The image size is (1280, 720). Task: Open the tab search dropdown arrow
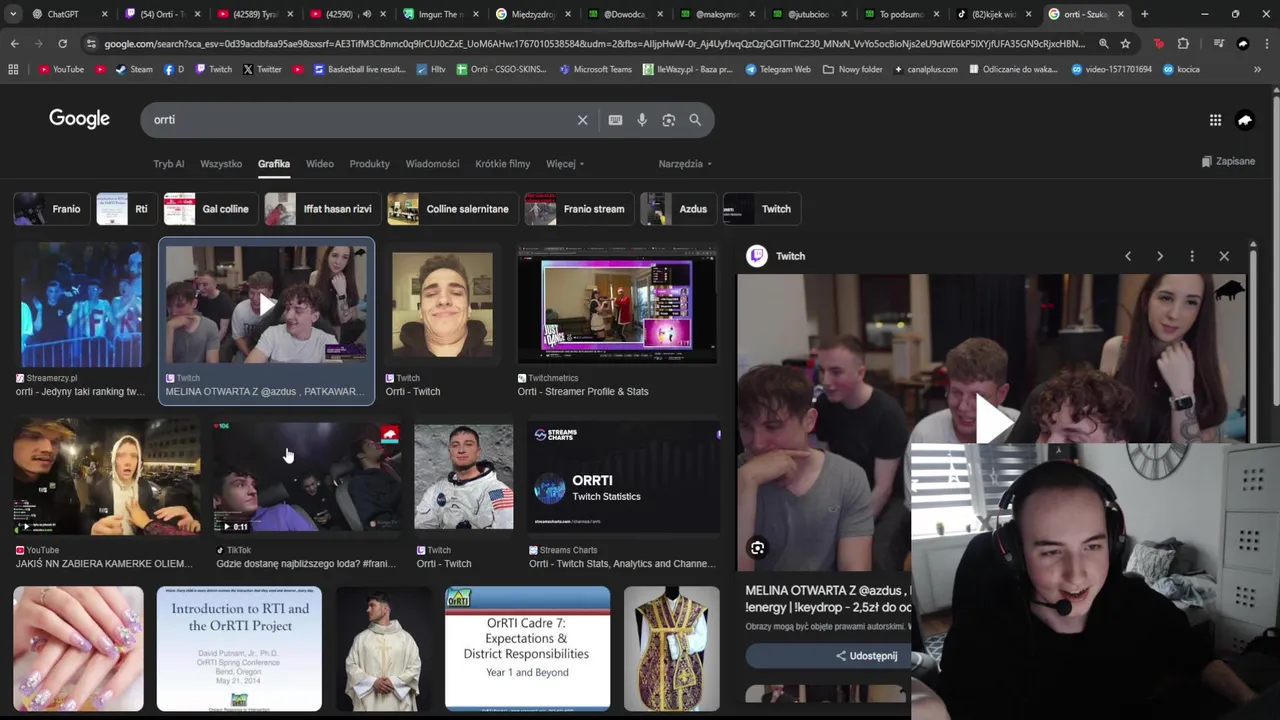tap(14, 14)
